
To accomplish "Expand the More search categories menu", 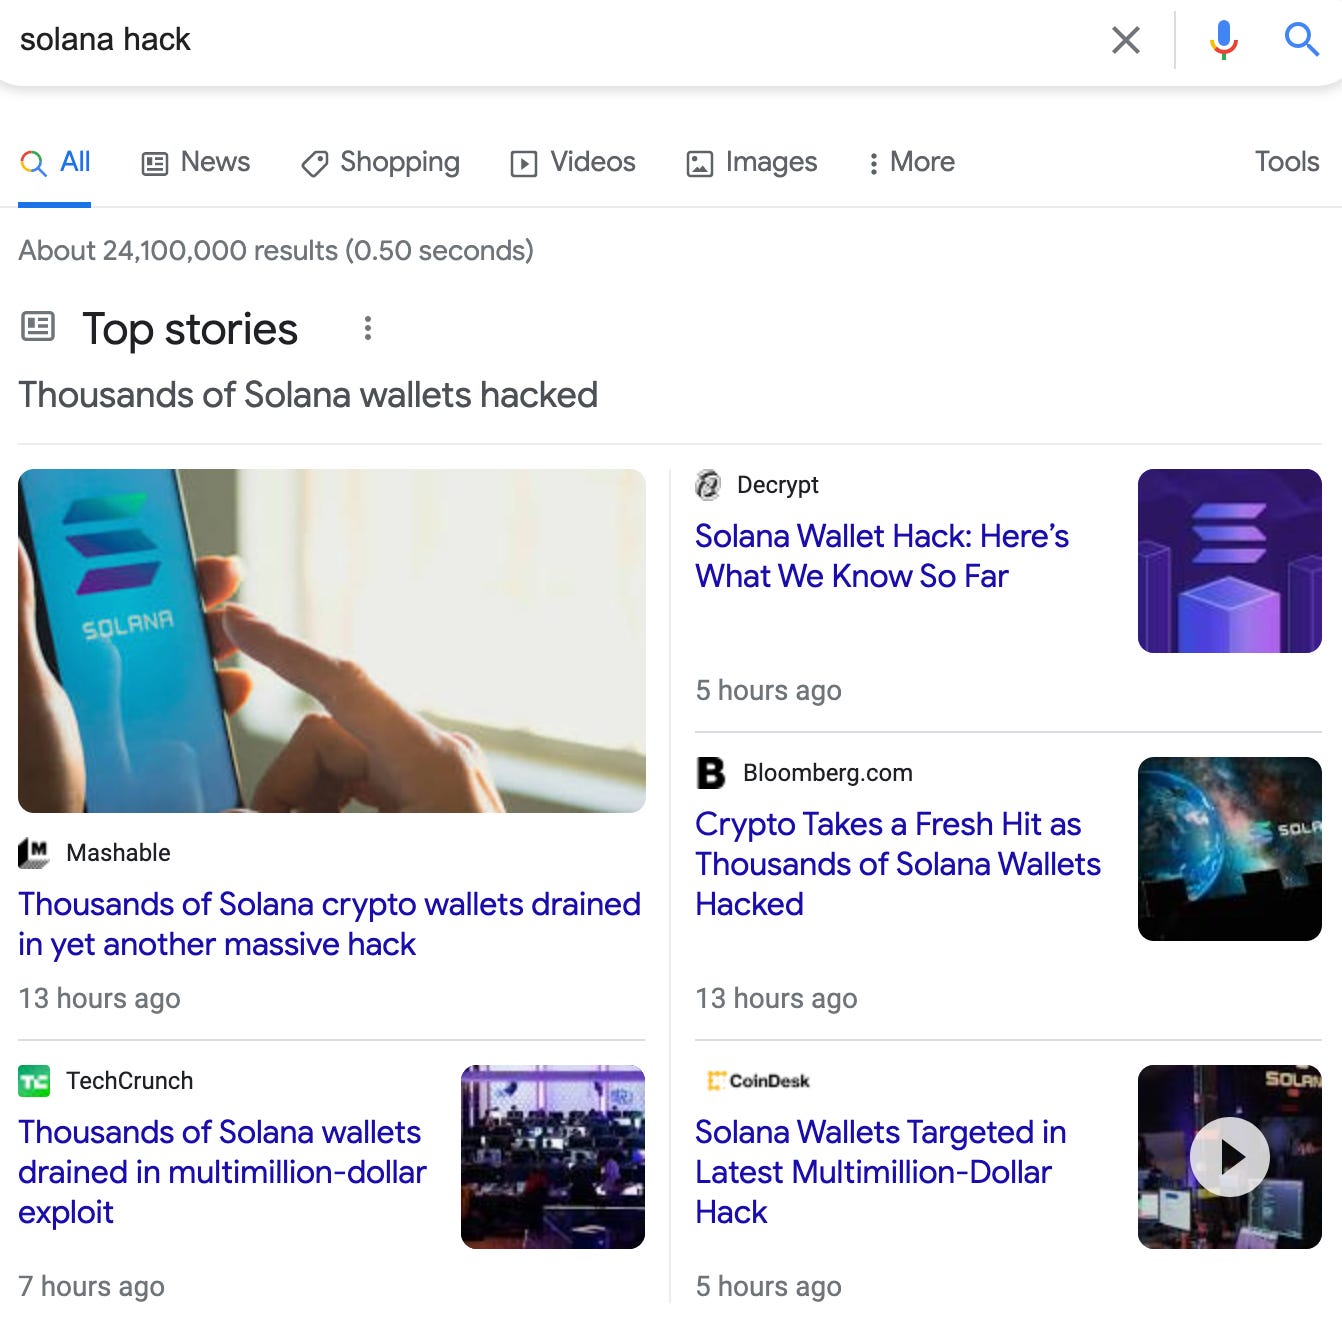I will tap(911, 162).
